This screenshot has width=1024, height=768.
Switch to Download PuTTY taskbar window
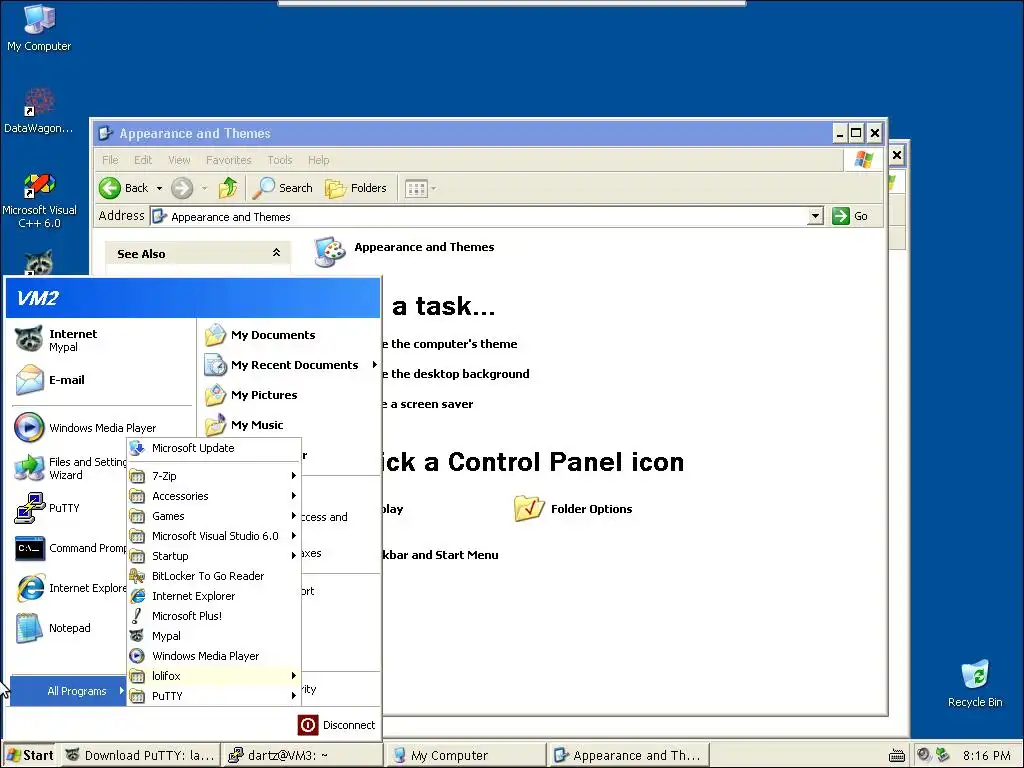click(140, 756)
